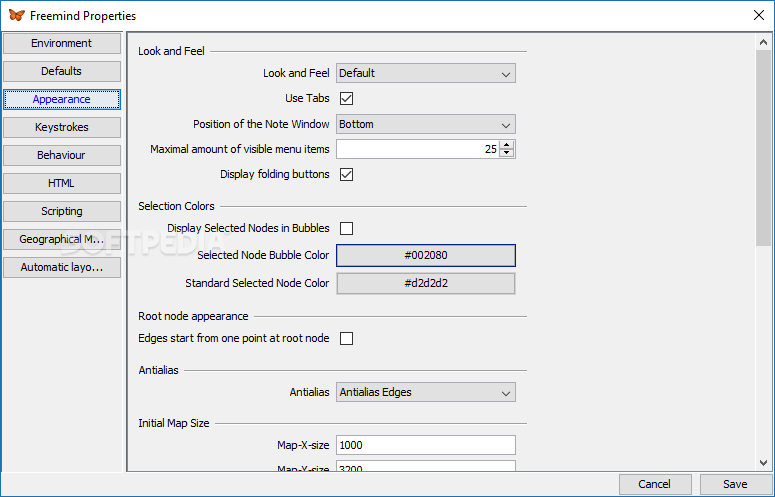Click the maximal visible menu items field

[418, 149]
